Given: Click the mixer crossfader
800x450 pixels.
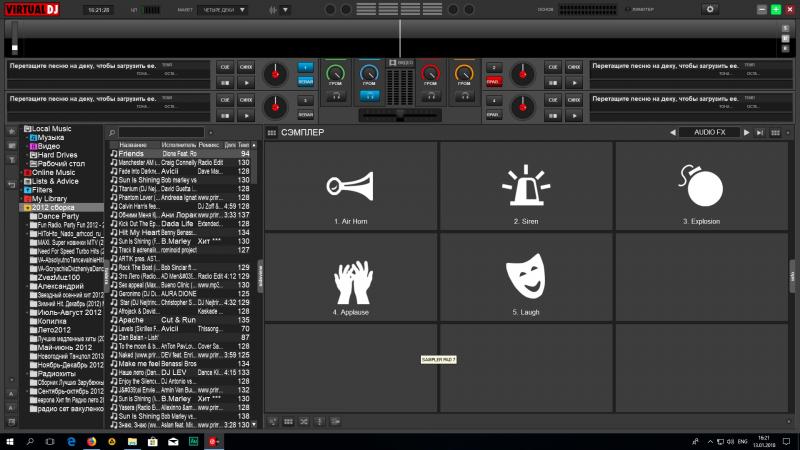Looking at the screenshot, I should point(401,116).
